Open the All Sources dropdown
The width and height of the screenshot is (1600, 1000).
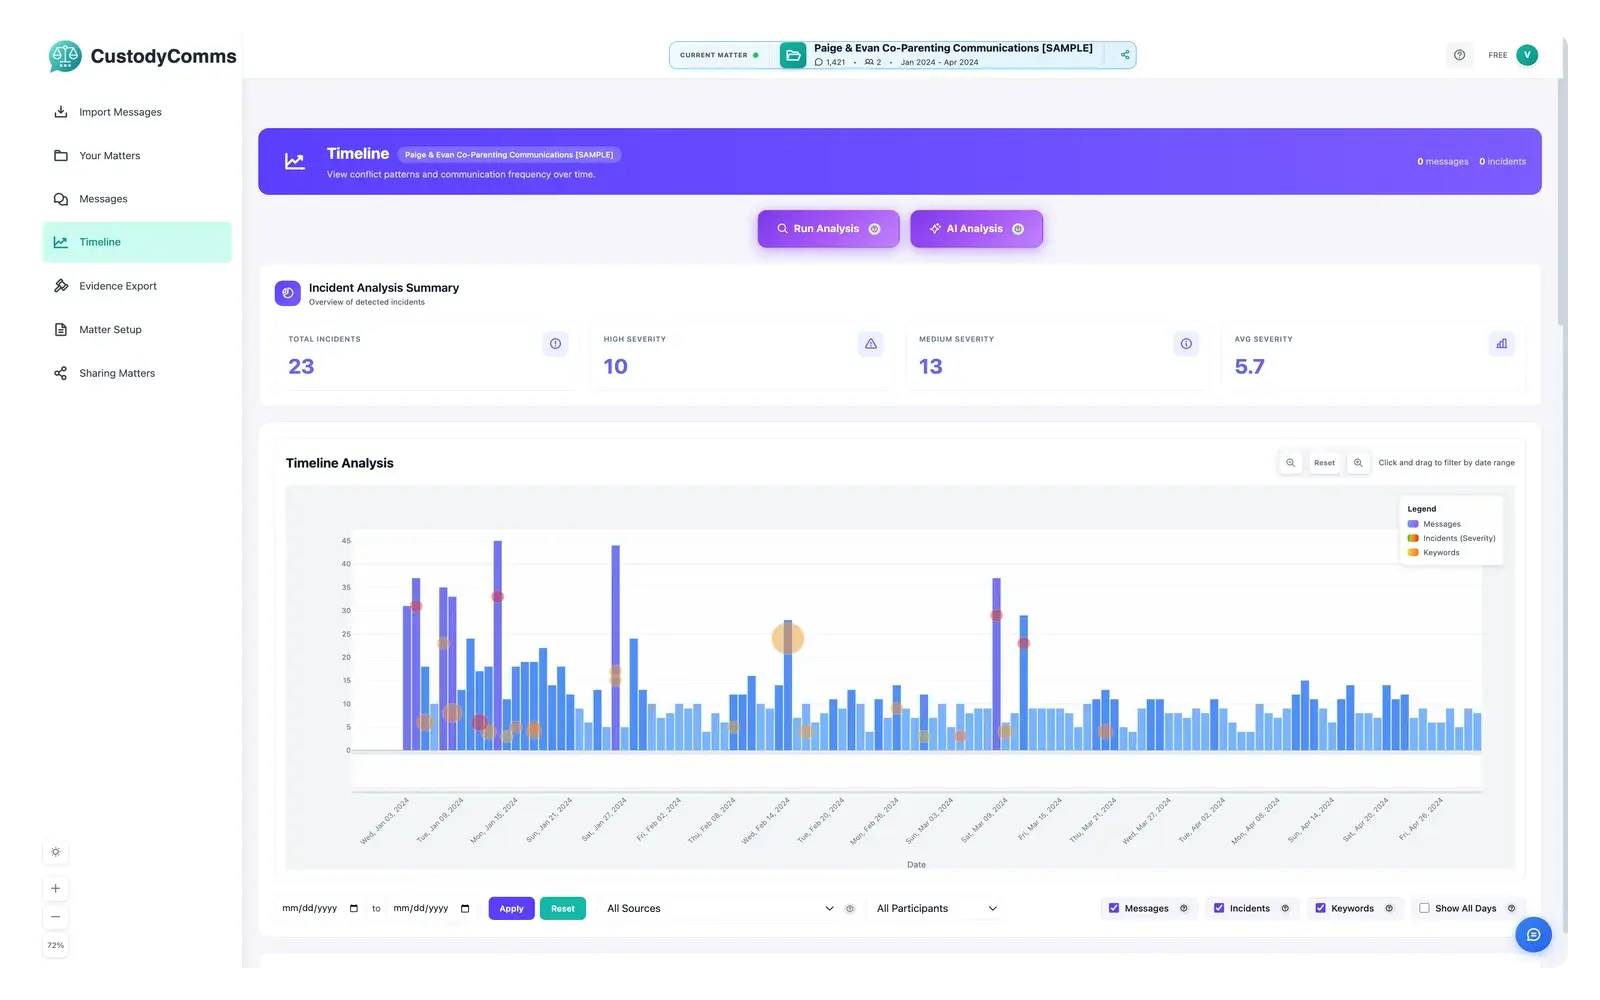[x=720, y=909]
